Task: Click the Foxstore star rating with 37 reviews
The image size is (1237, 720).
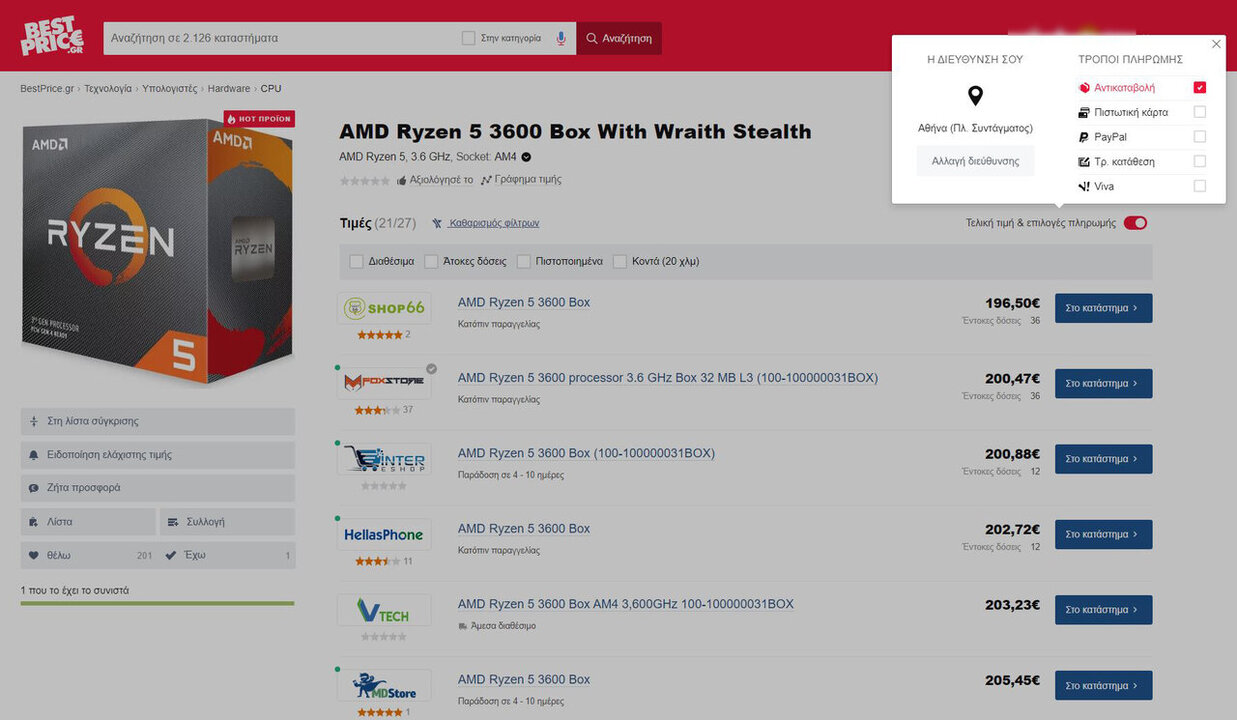Action: click(x=377, y=410)
